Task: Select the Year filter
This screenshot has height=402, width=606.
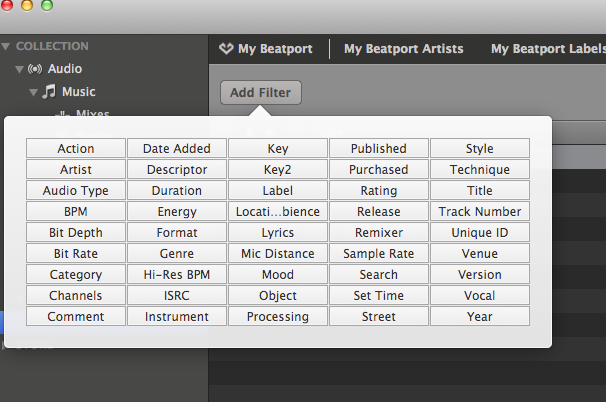Action: click(x=480, y=317)
